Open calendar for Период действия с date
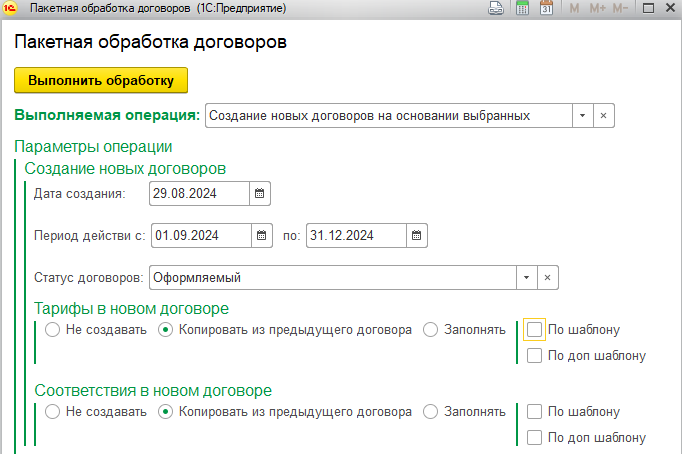The width and height of the screenshot is (682, 454). tap(261, 235)
